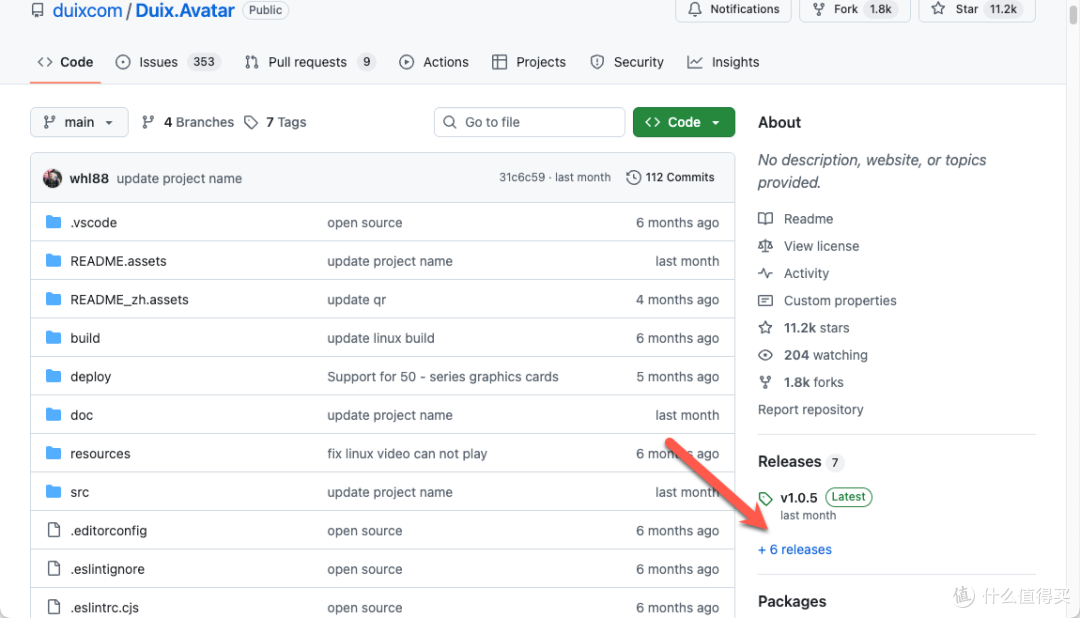Click the pulse icon beside Activity
This screenshot has width=1080, height=618.
(x=765, y=274)
